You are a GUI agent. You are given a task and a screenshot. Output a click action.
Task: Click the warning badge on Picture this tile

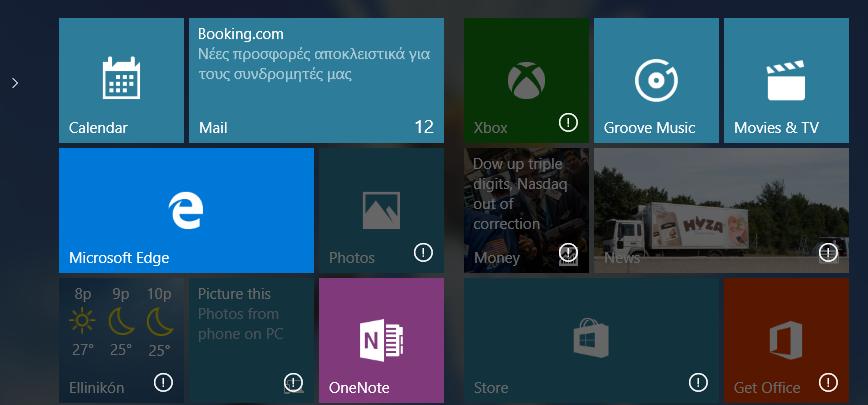click(x=293, y=382)
